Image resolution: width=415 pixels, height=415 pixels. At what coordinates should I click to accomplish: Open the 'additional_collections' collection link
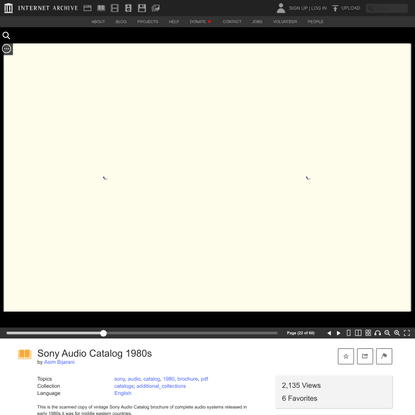(161, 386)
